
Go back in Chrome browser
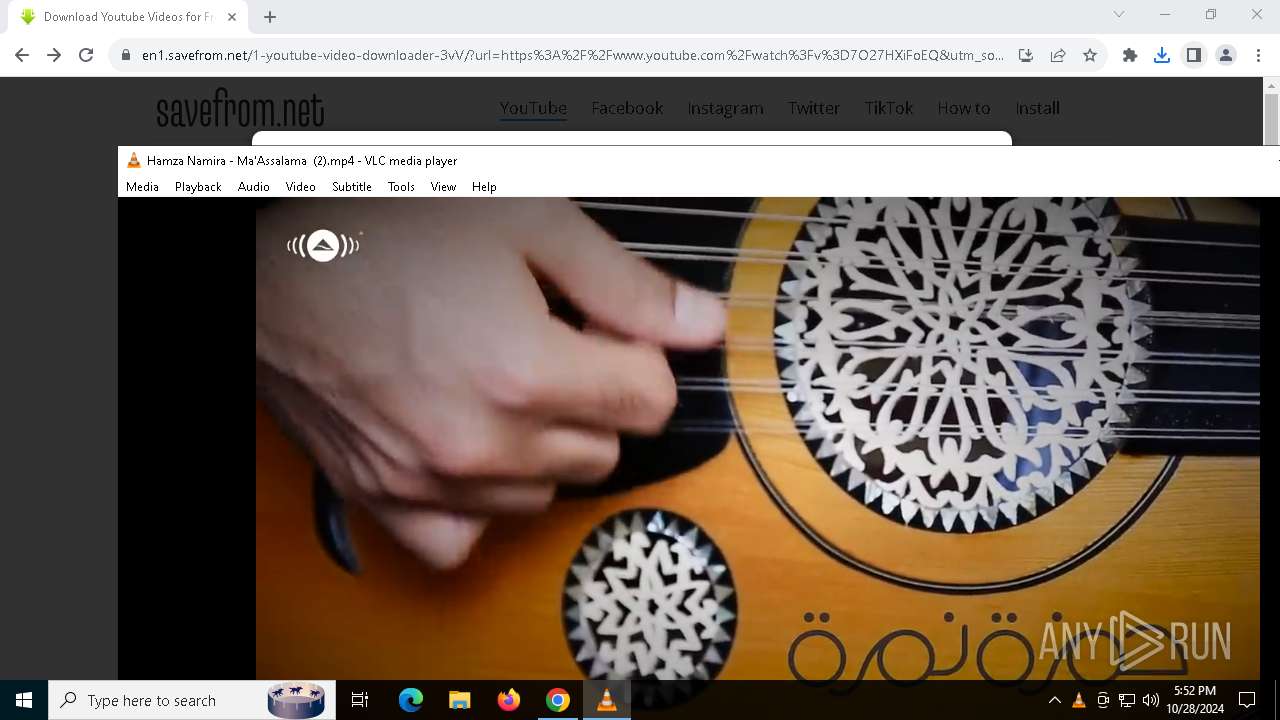22,55
